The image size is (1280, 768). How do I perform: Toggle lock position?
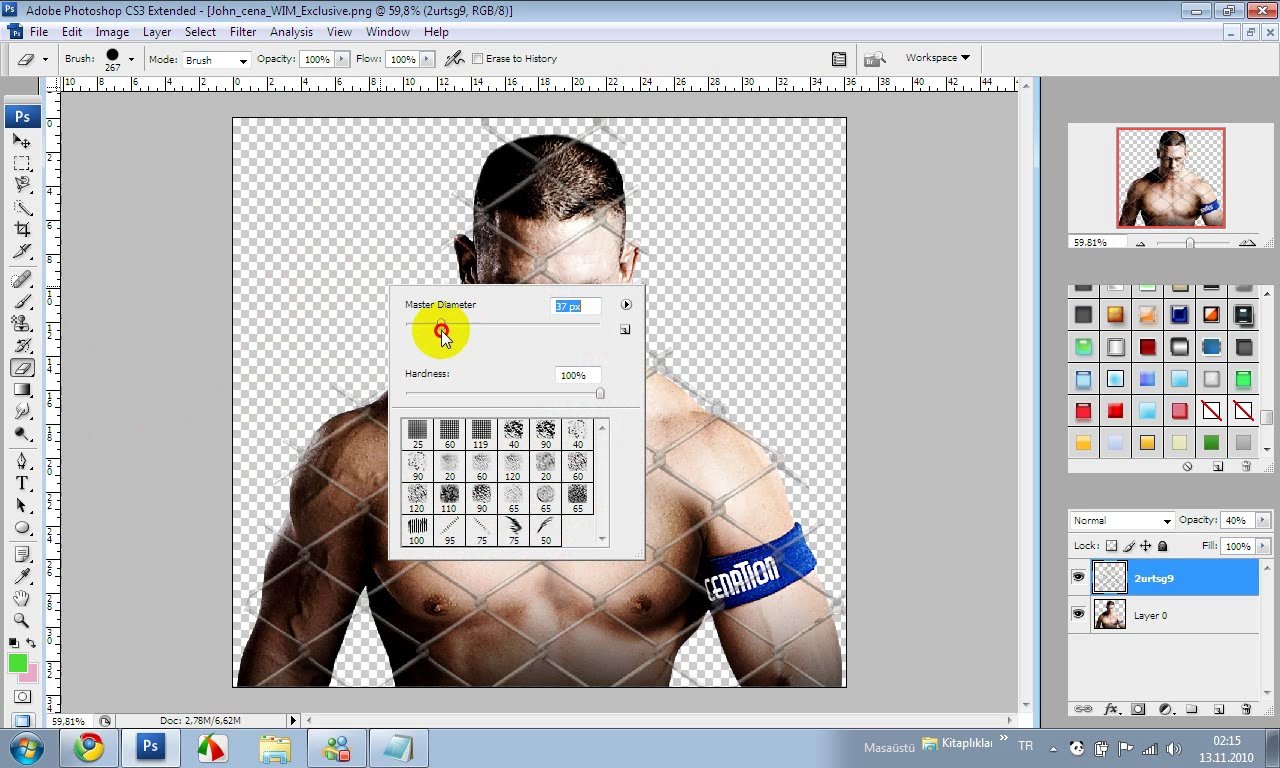tap(1146, 546)
